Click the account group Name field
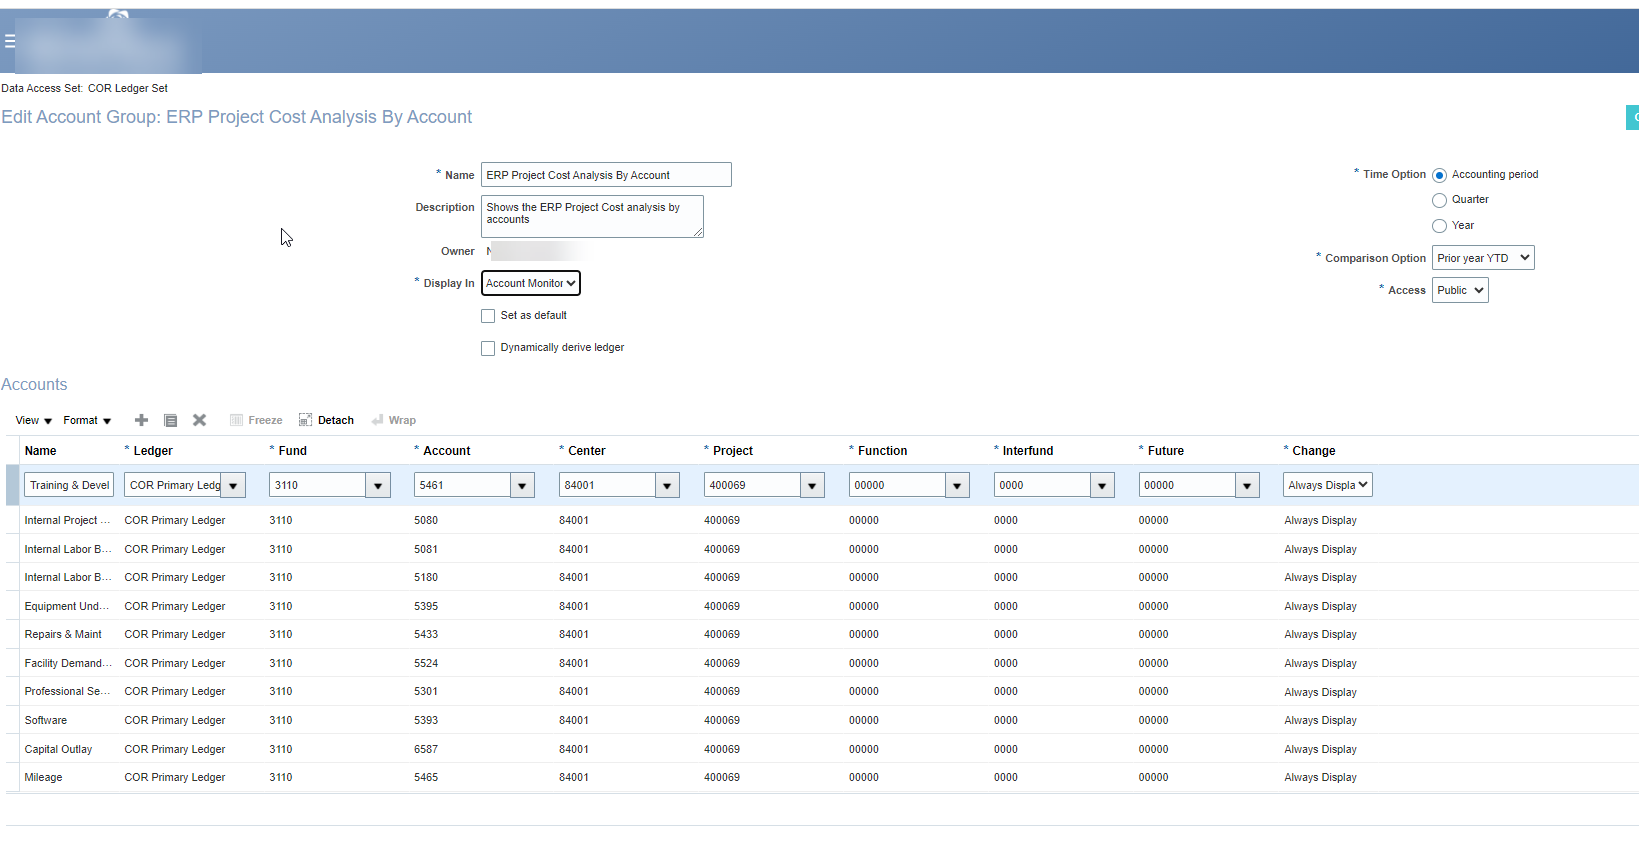This screenshot has height=852, width=1639. [606, 175]
